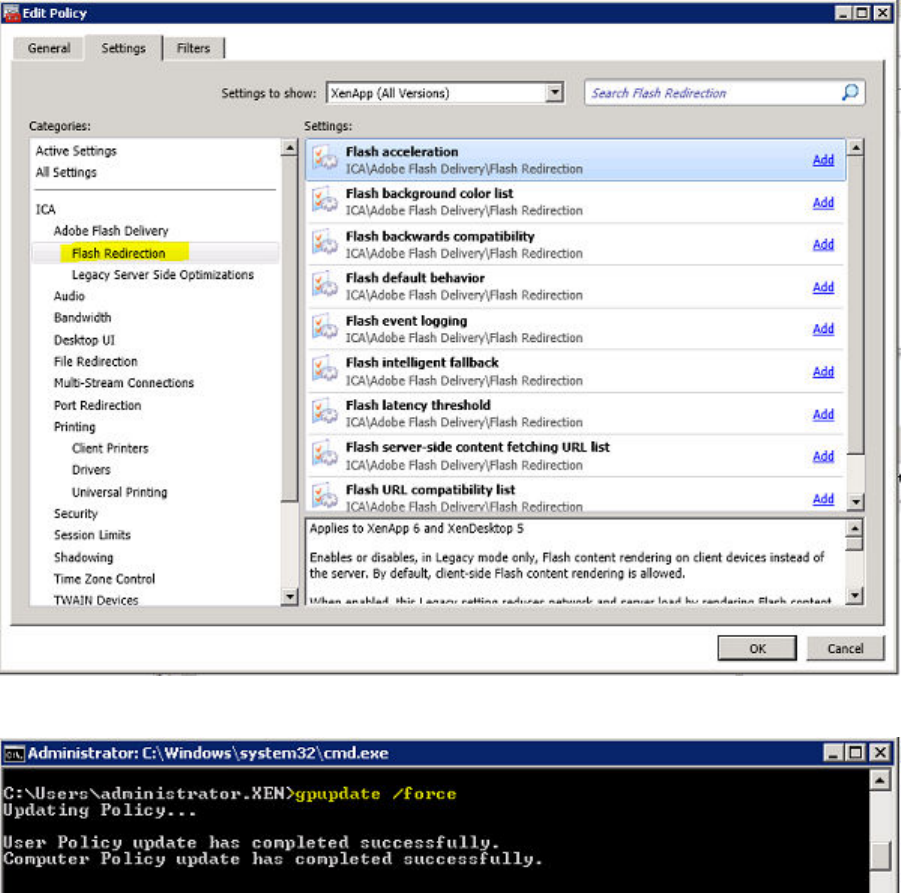The height and width of the screenshot is (893, 901).
Task: Click the Cancel button
Action: (x=845, y=648)
